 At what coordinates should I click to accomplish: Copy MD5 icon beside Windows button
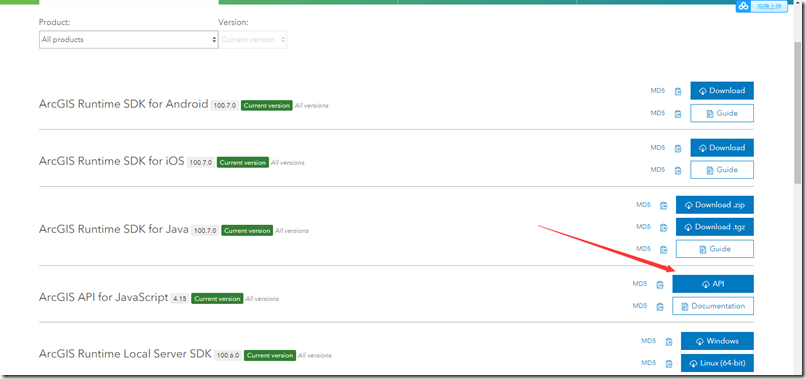coord(669,342)
